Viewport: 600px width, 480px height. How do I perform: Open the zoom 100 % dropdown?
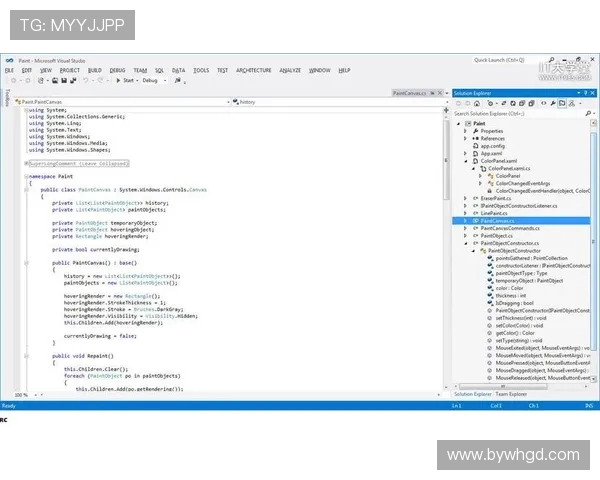pos(36,395)
